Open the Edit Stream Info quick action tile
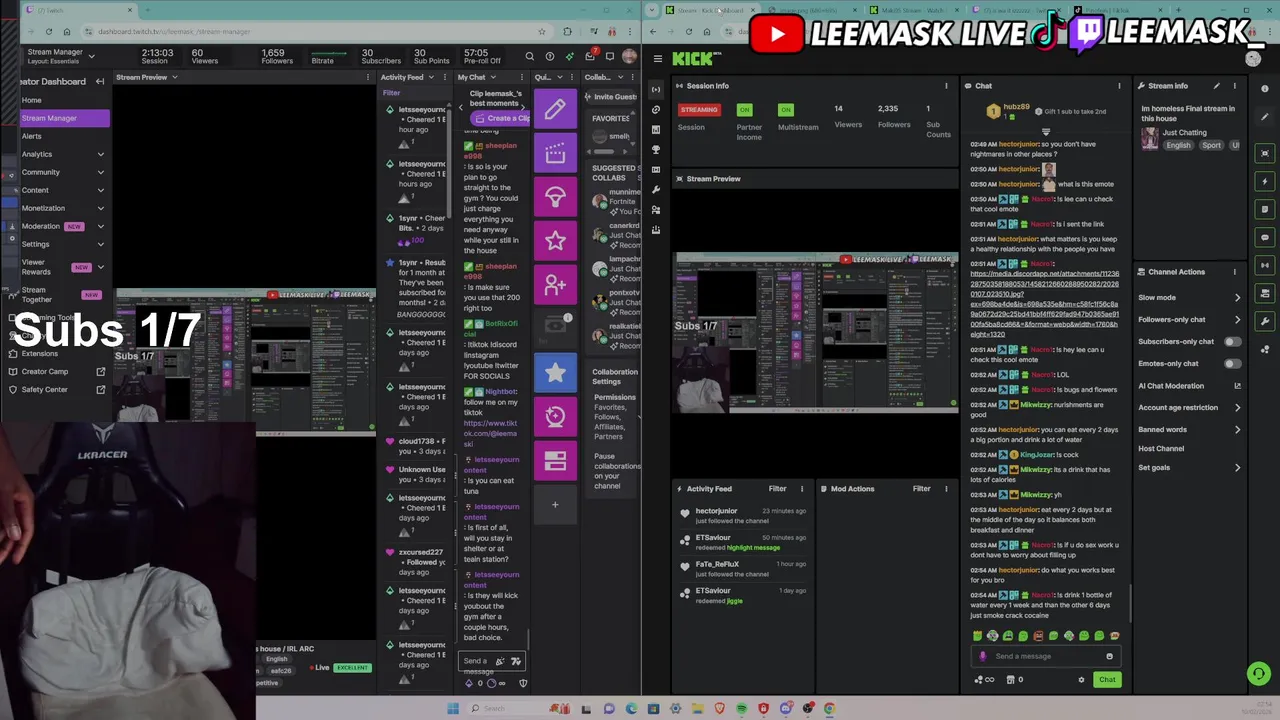This screenshot has width=1280, height=720. [555, 109]
